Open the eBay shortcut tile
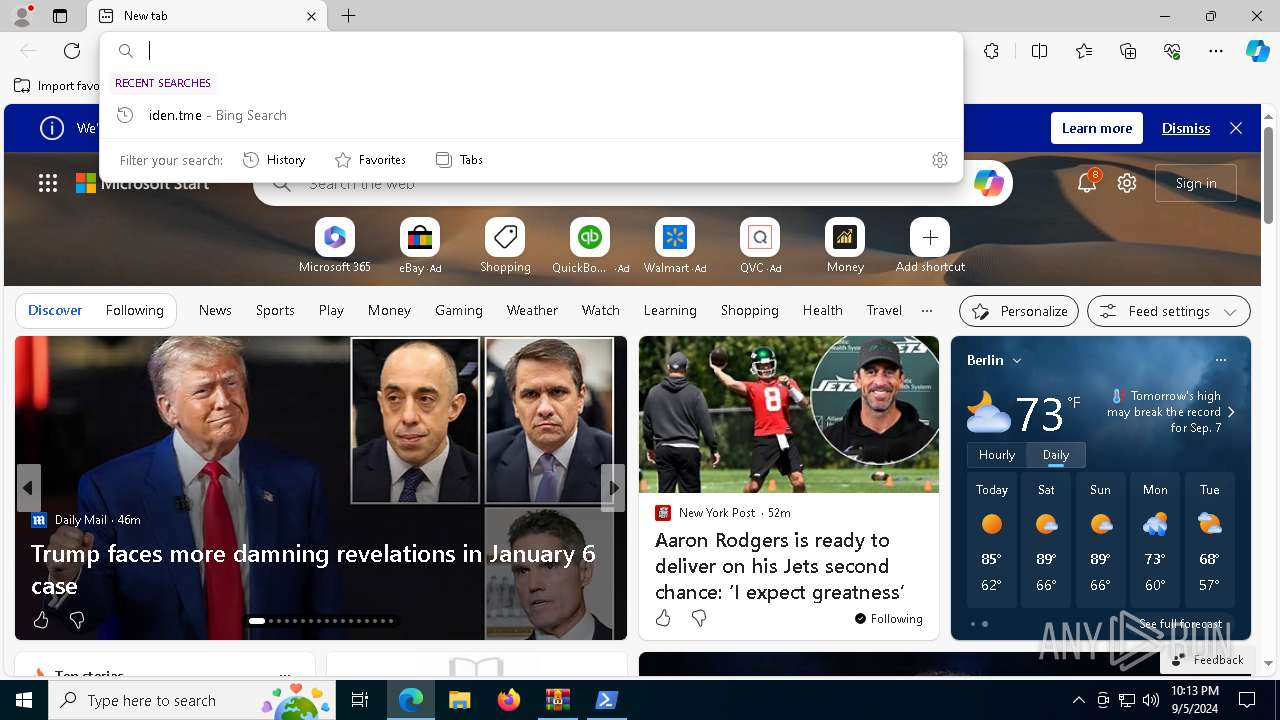This screenshot has height=720, width=1280. (x=420, y=237)
